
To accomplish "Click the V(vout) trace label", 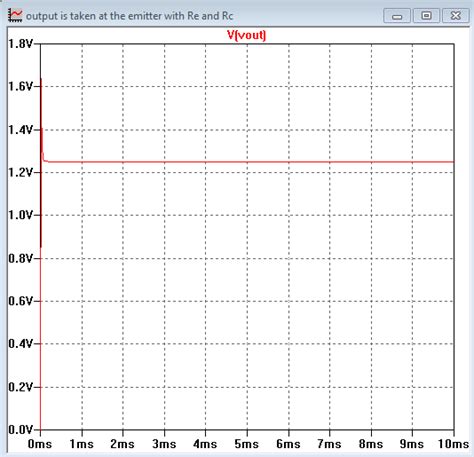I will point(247,35).
